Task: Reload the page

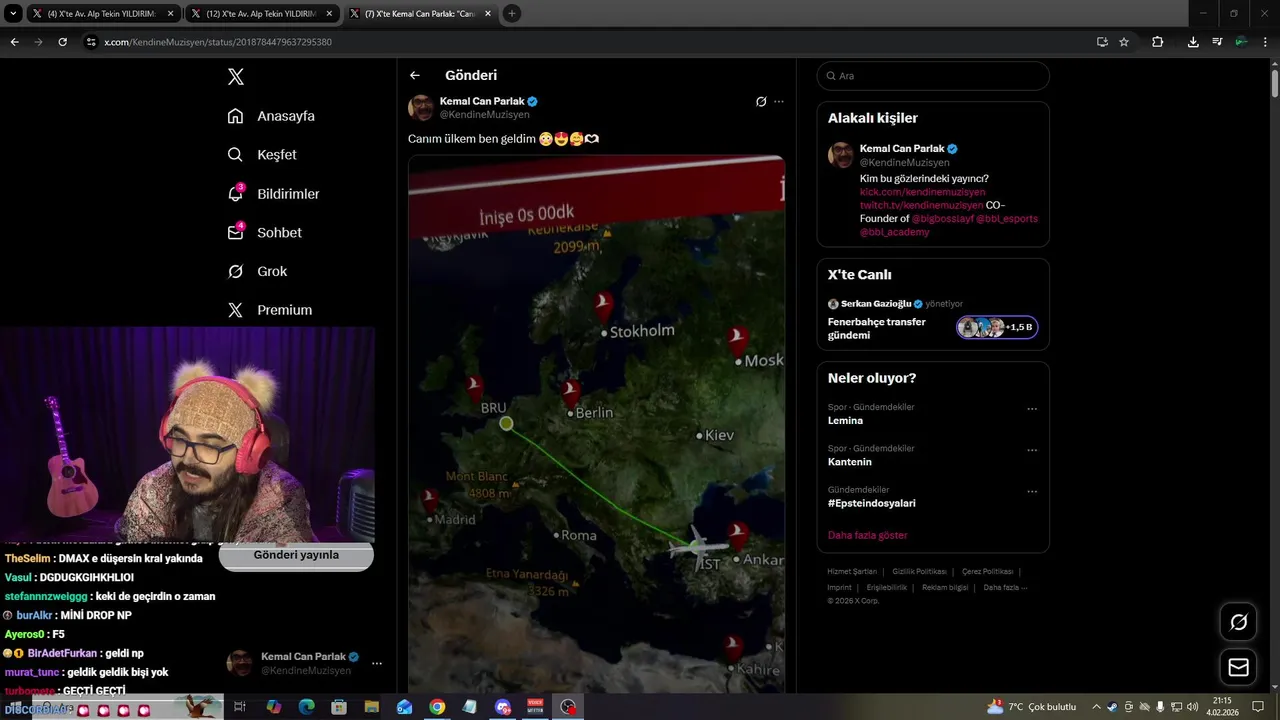Action: (63, 42)
